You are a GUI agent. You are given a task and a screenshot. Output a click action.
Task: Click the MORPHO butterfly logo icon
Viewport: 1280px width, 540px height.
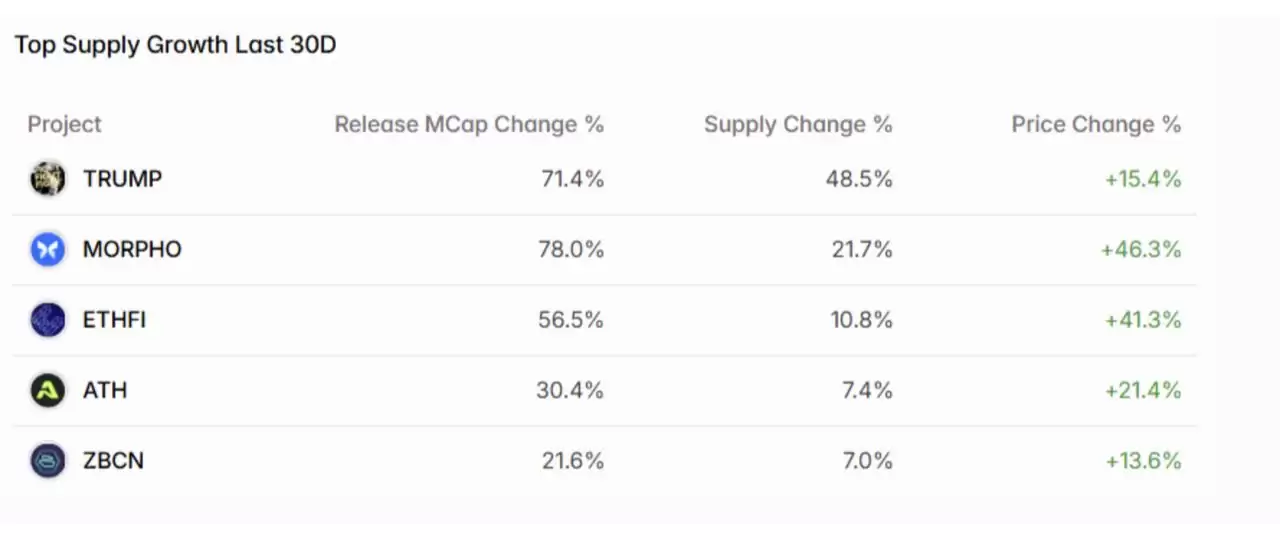47,249
